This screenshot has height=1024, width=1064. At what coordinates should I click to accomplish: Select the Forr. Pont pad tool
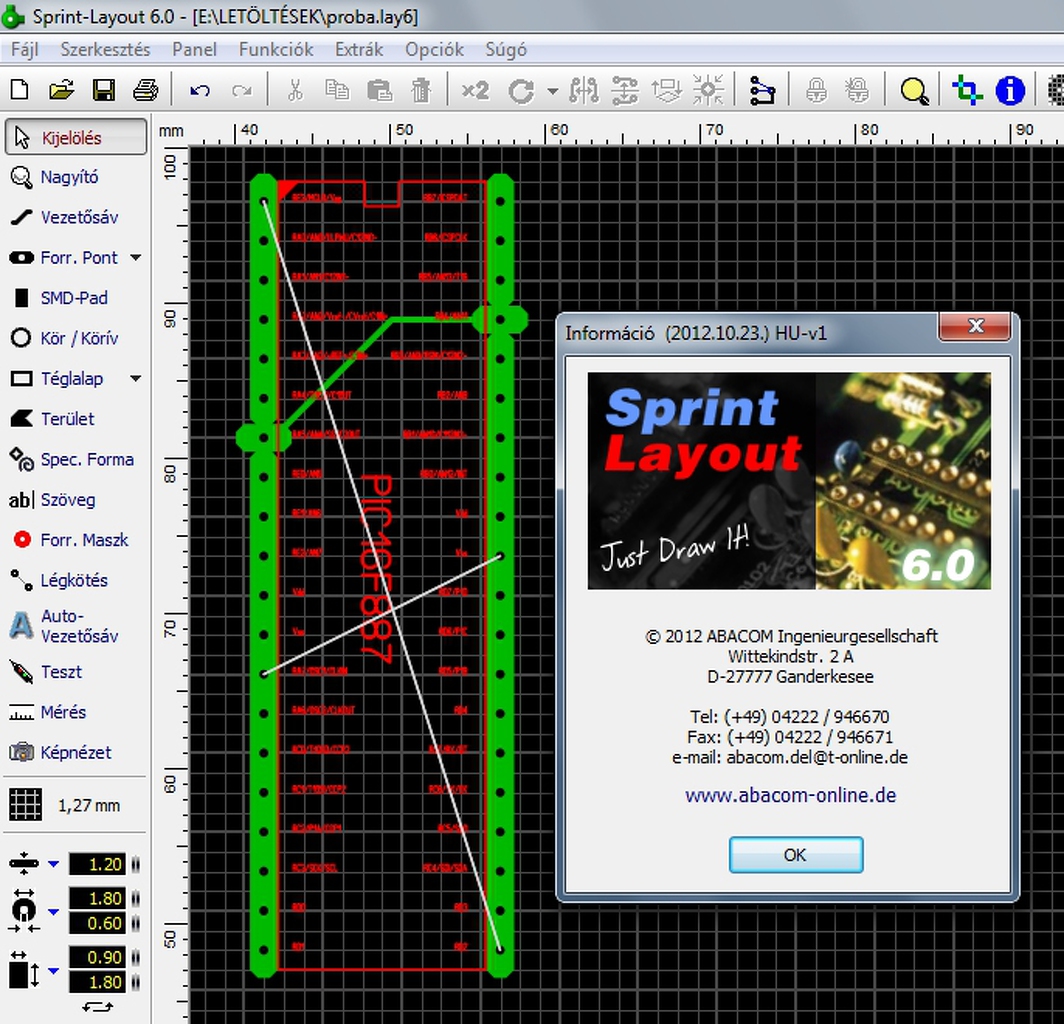point(64,258)
